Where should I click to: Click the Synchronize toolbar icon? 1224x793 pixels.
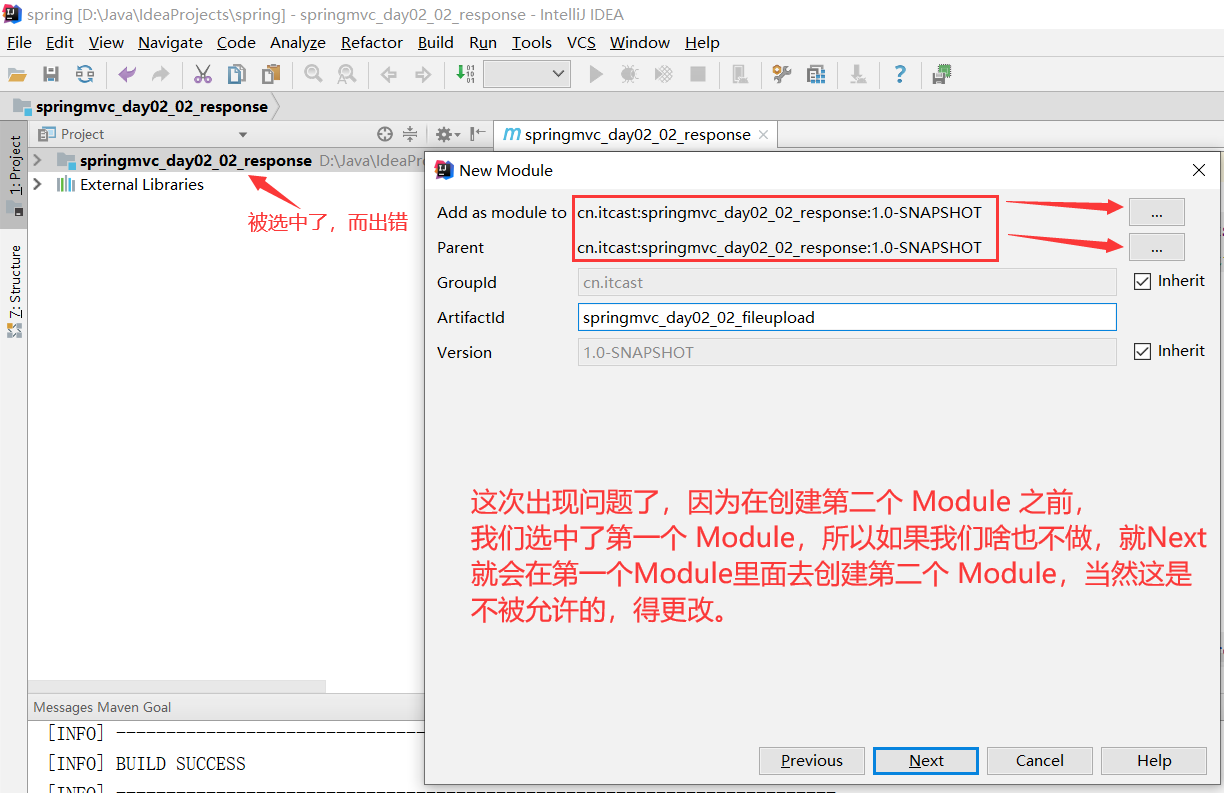click(85, 74)
